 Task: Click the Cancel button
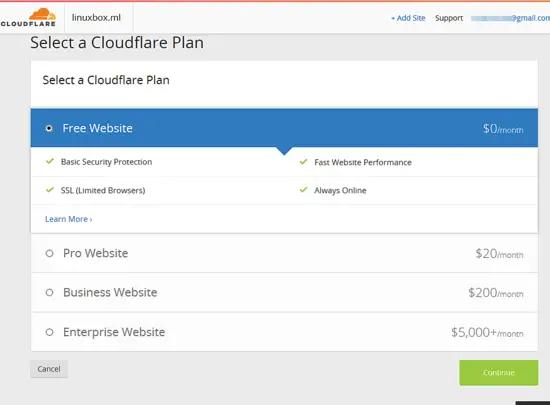pyautogui.click(x=49, y=369)
